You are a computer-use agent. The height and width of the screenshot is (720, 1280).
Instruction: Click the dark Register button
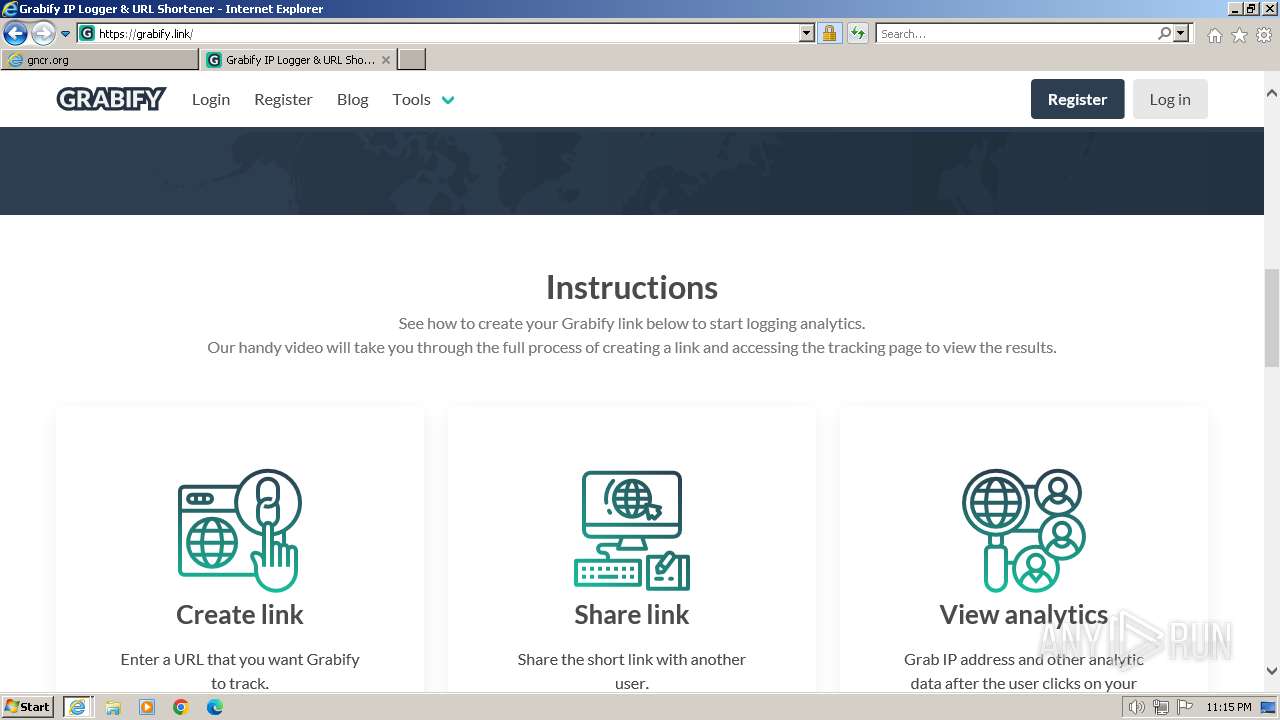[1077, 99]
